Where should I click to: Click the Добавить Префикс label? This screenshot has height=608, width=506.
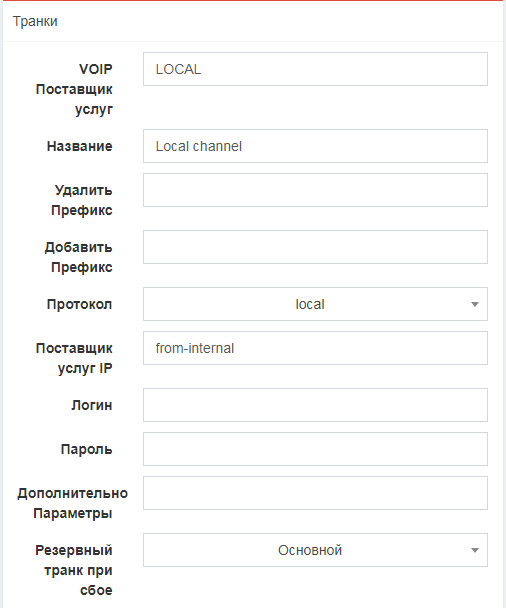78,257
